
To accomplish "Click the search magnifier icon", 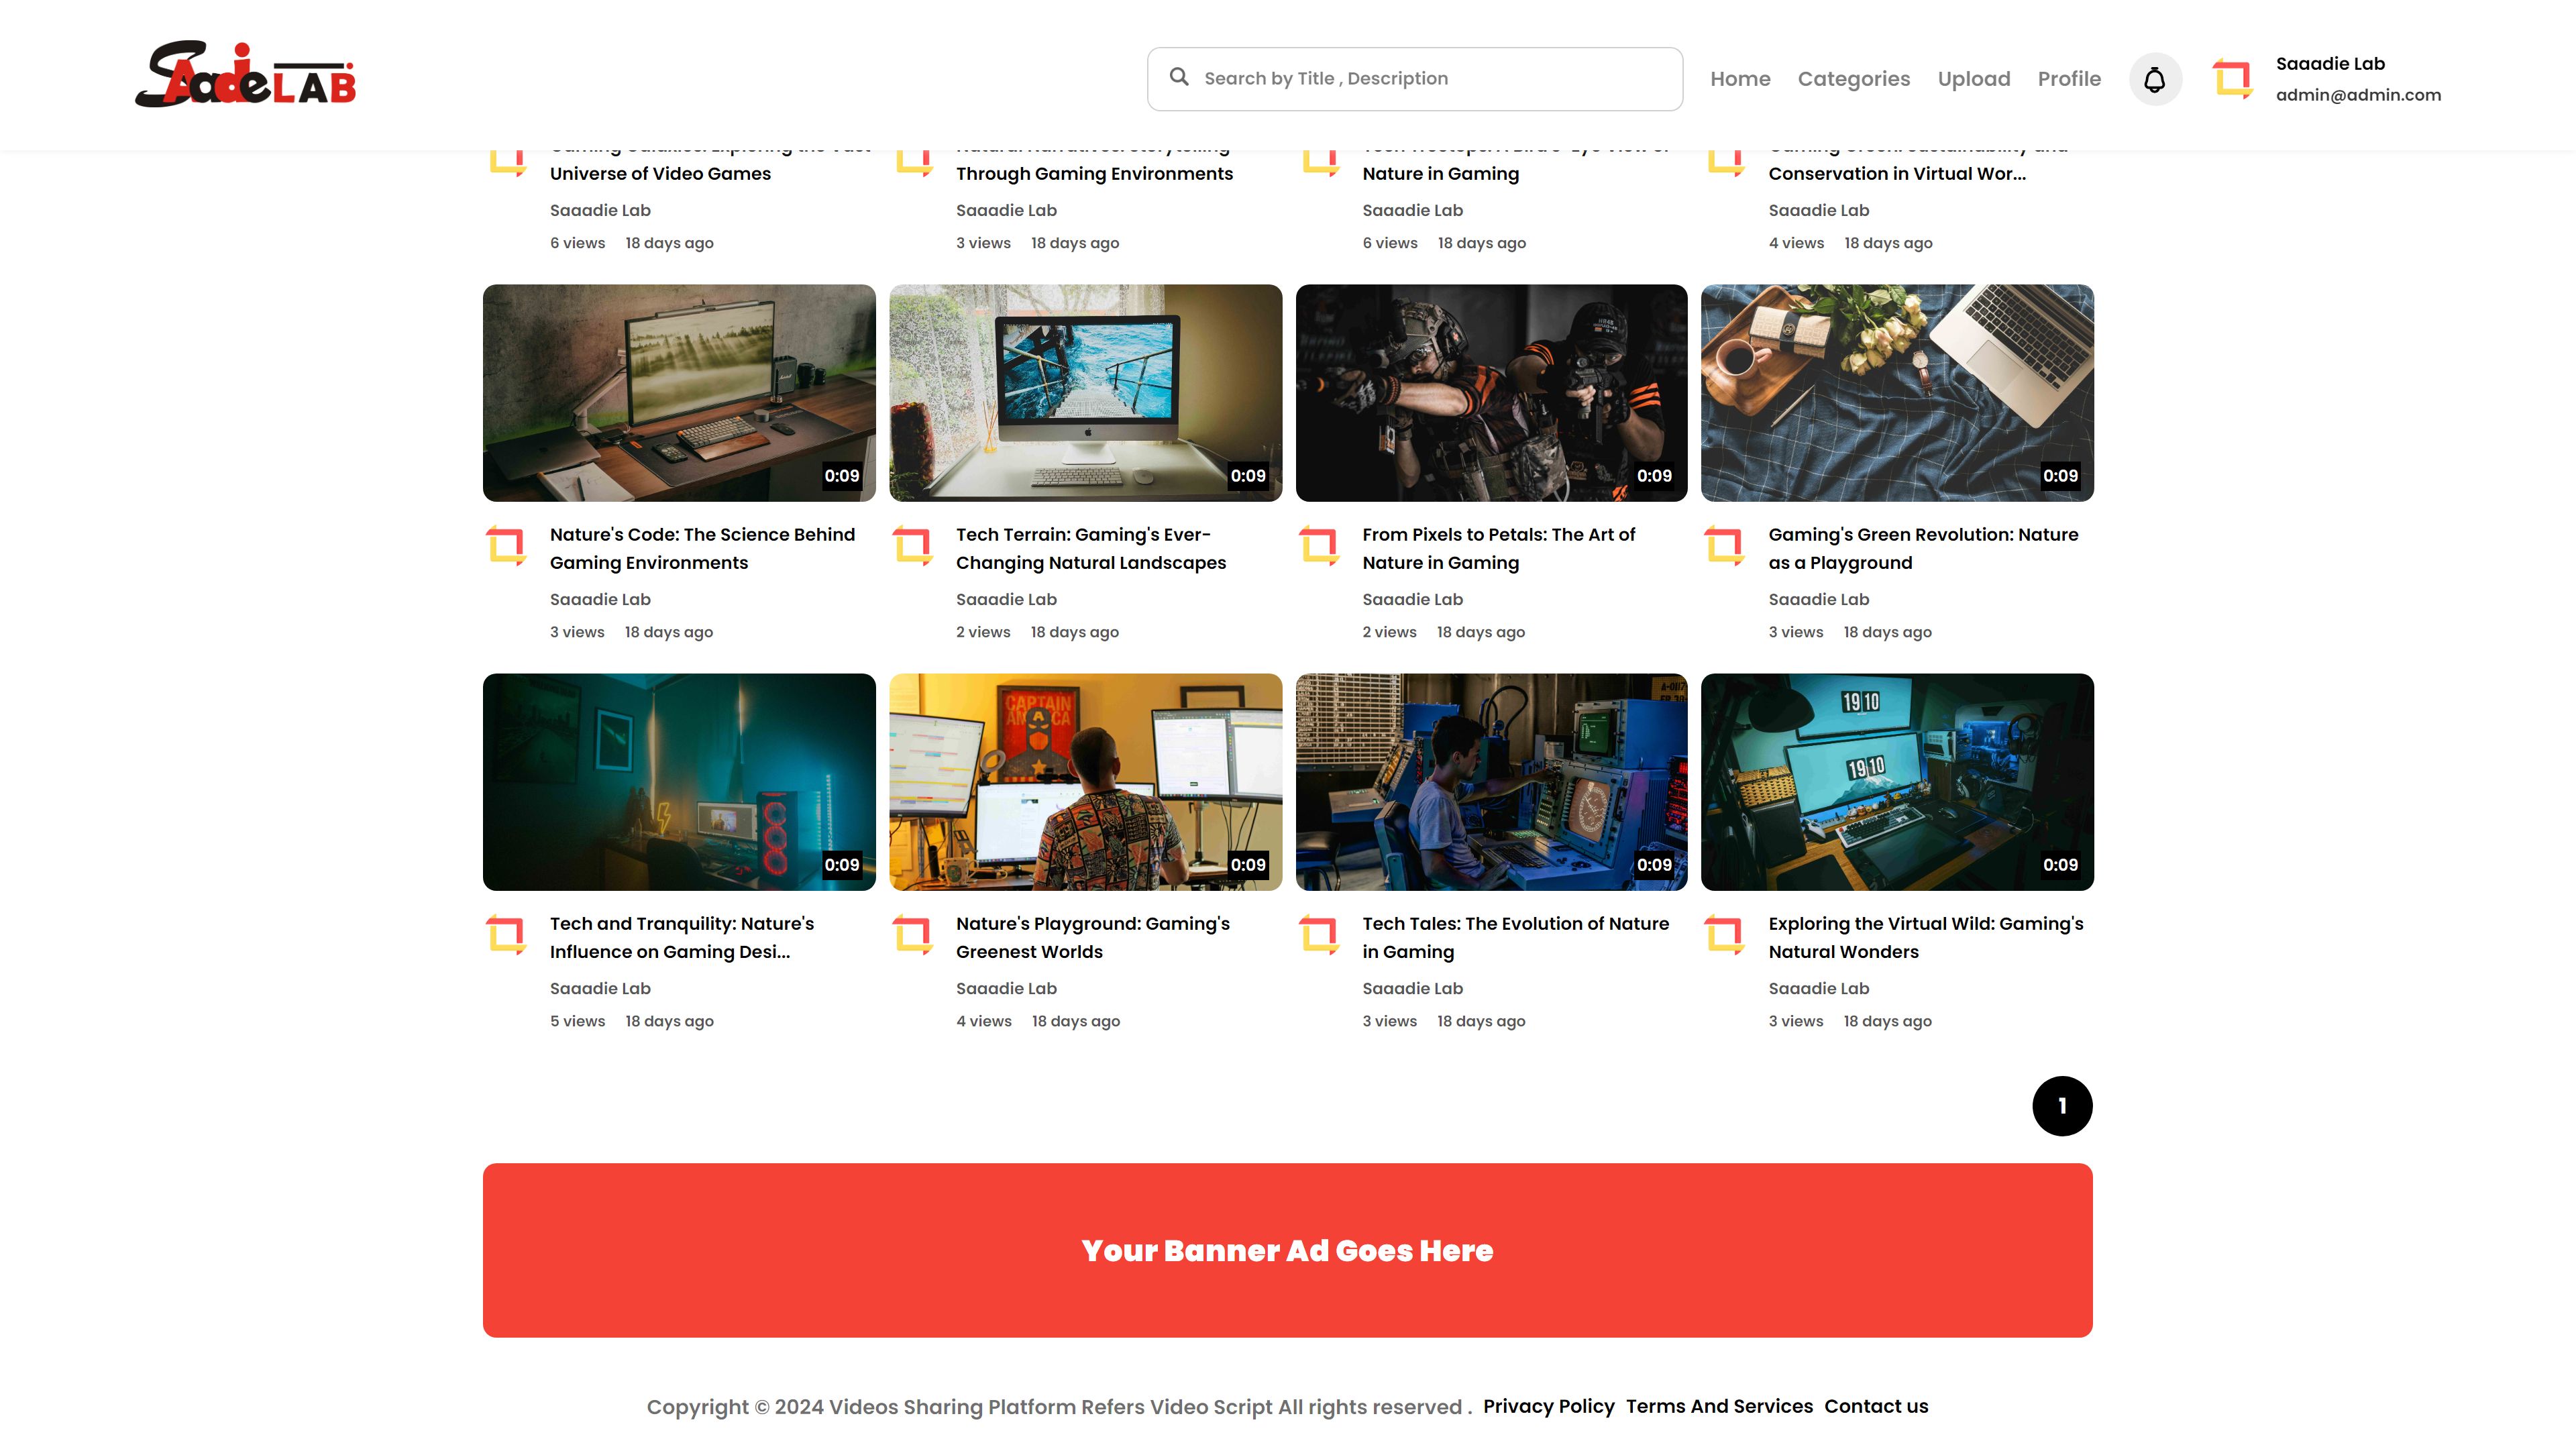I will point(1179,77).
